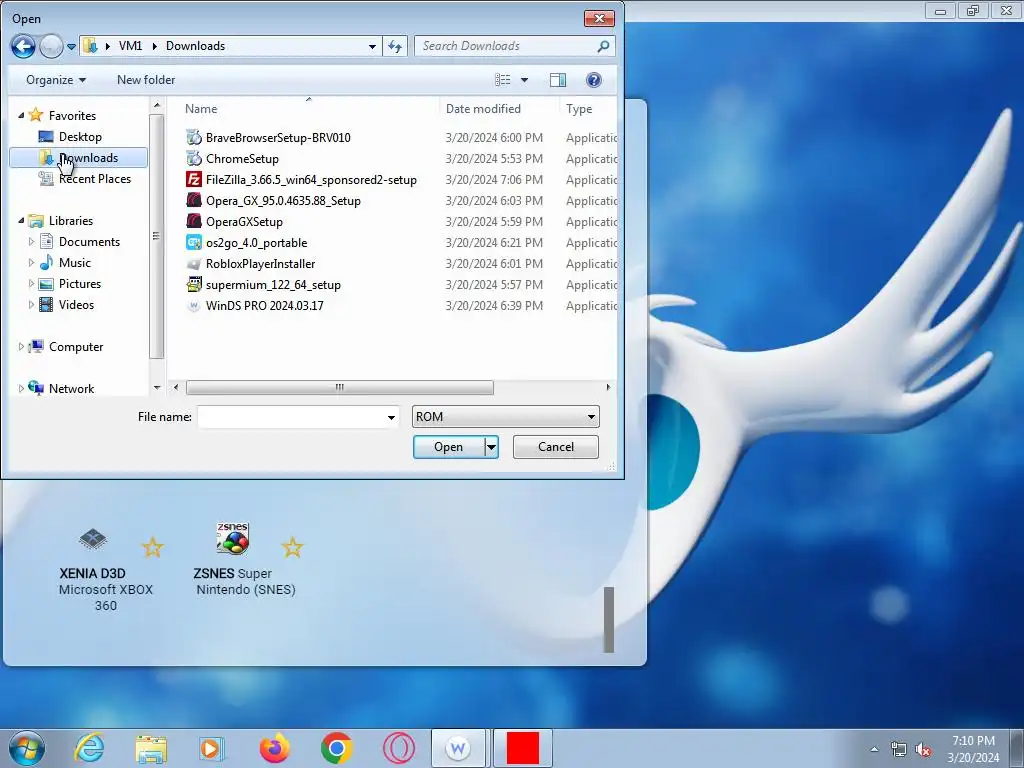Click the New folder button
Screen dimensions: 1024x768
click(146, 80)
